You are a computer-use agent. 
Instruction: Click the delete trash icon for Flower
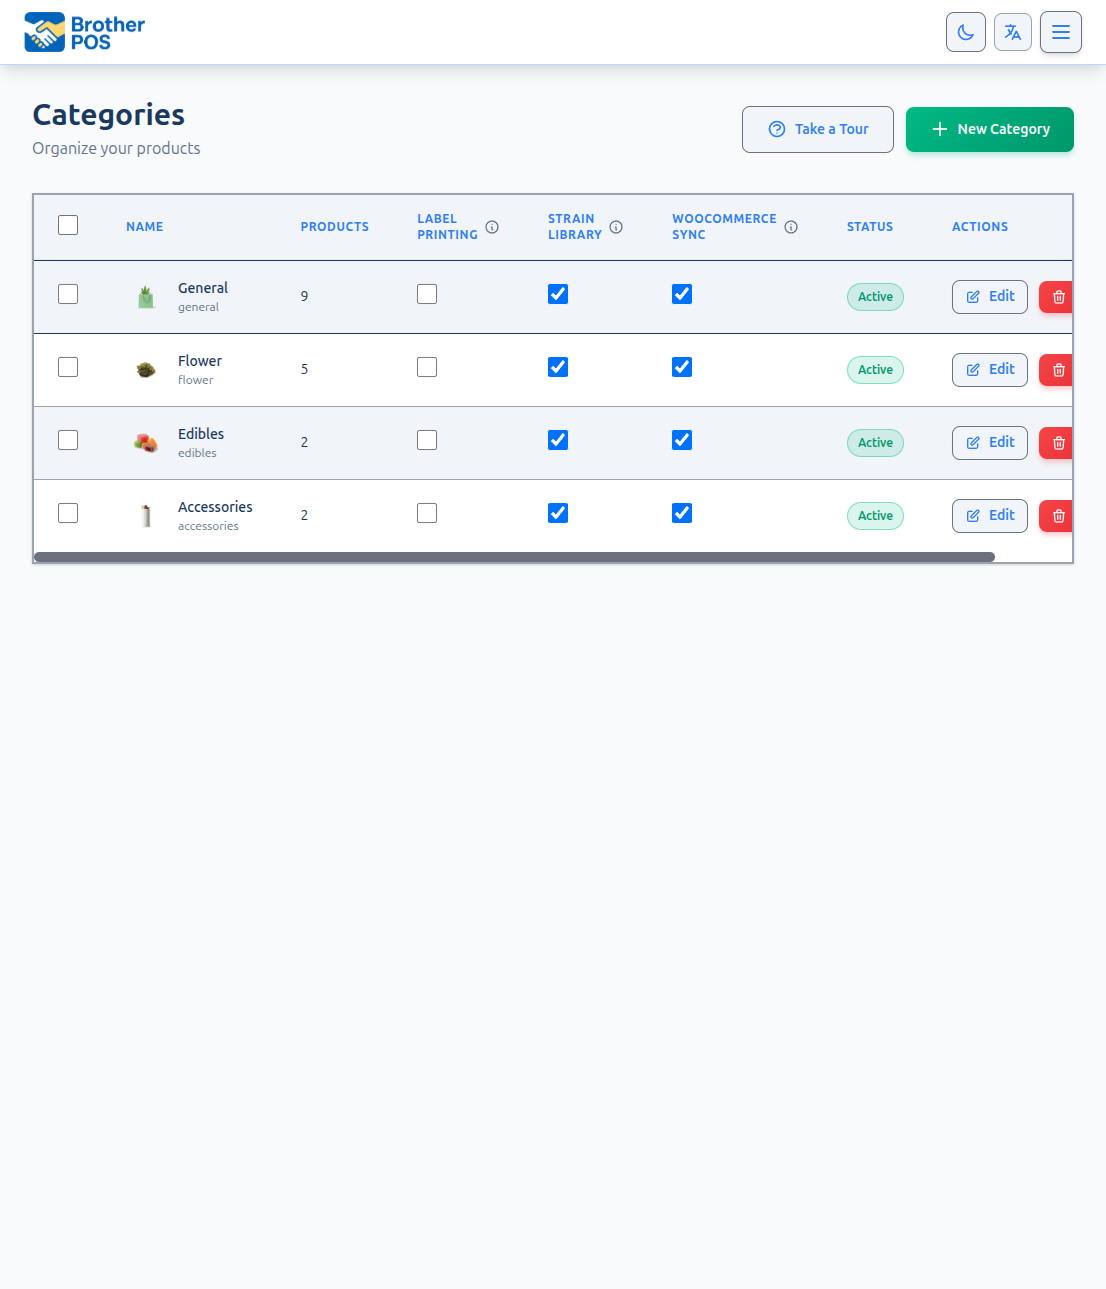1057,369
